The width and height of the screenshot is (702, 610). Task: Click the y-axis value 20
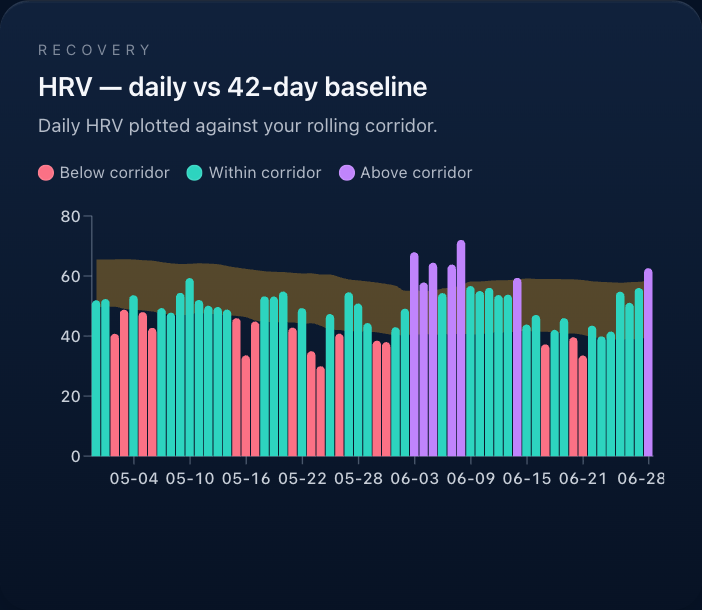coord(71,397)
